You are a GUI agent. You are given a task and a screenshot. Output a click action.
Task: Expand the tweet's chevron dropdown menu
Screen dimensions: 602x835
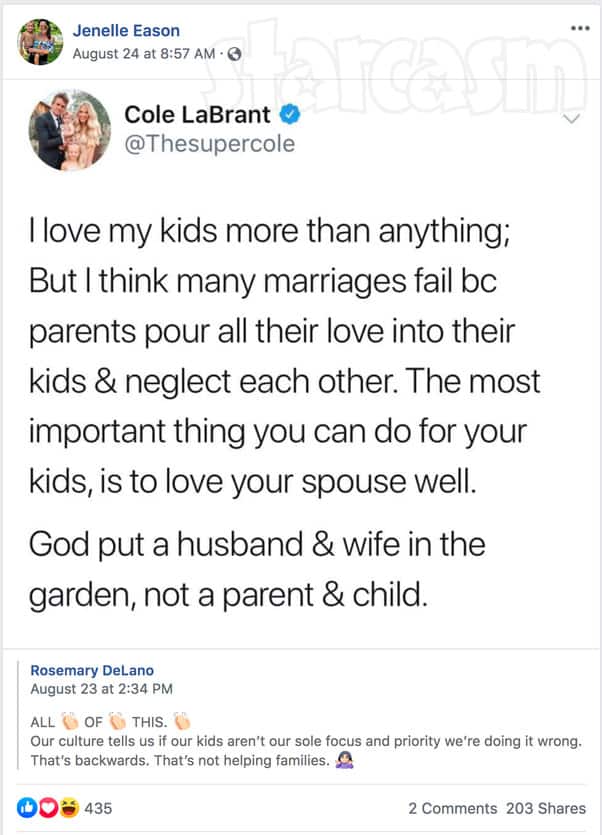point(572,119)
